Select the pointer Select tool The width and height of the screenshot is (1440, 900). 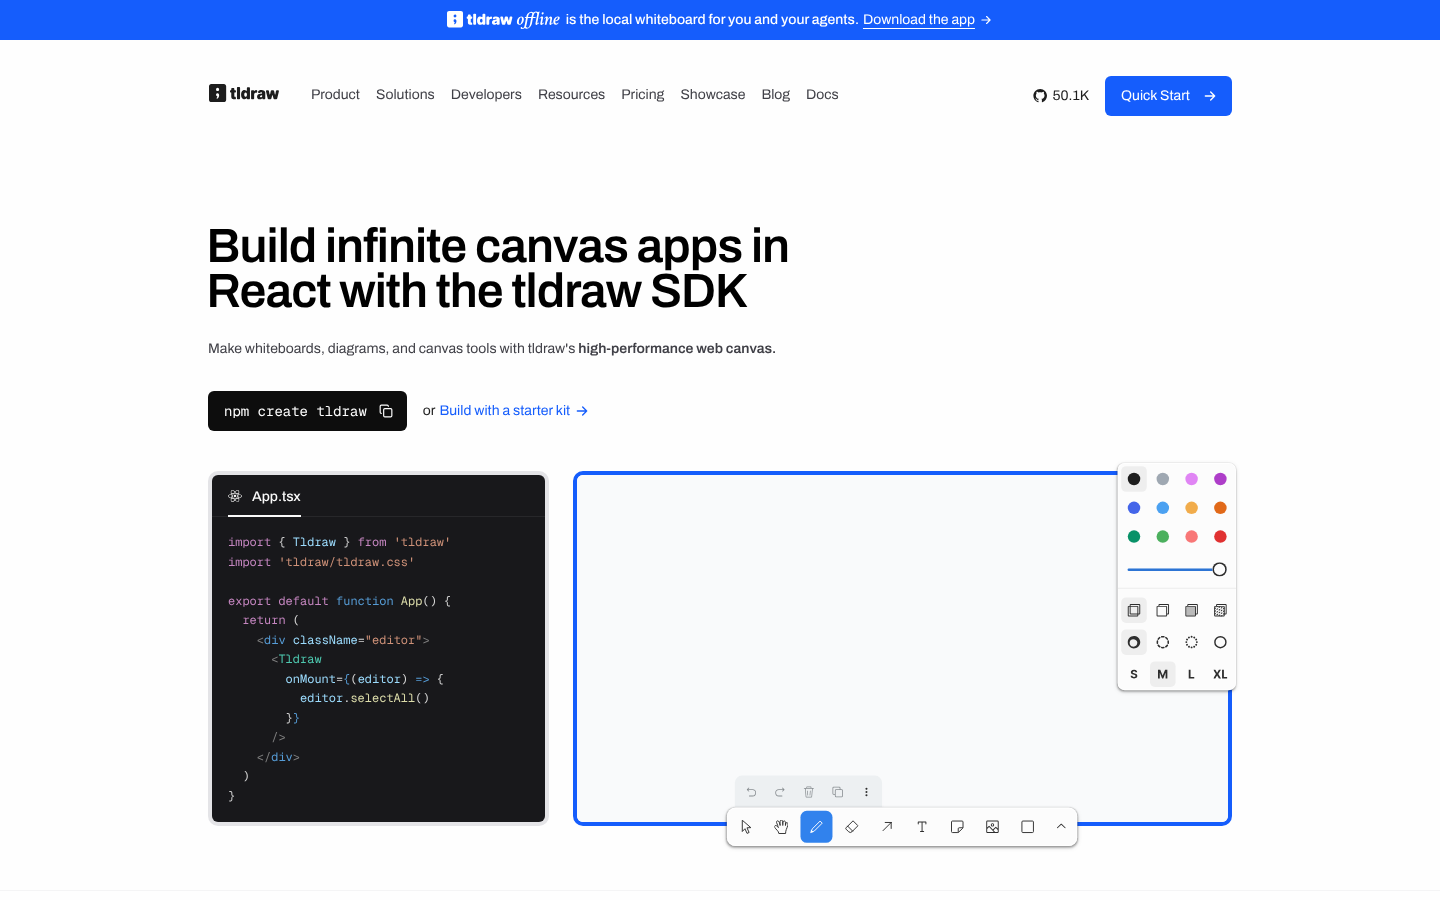coord(746,827)
